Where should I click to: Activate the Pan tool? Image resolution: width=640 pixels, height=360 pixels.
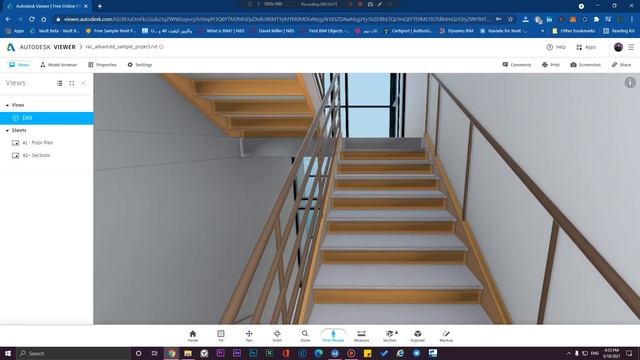click(x=249, y=336)
